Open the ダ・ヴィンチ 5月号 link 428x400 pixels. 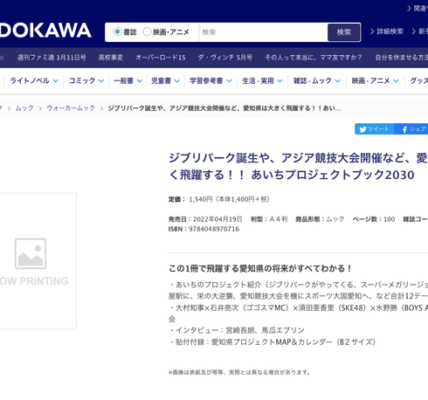(x=225, y=58)
